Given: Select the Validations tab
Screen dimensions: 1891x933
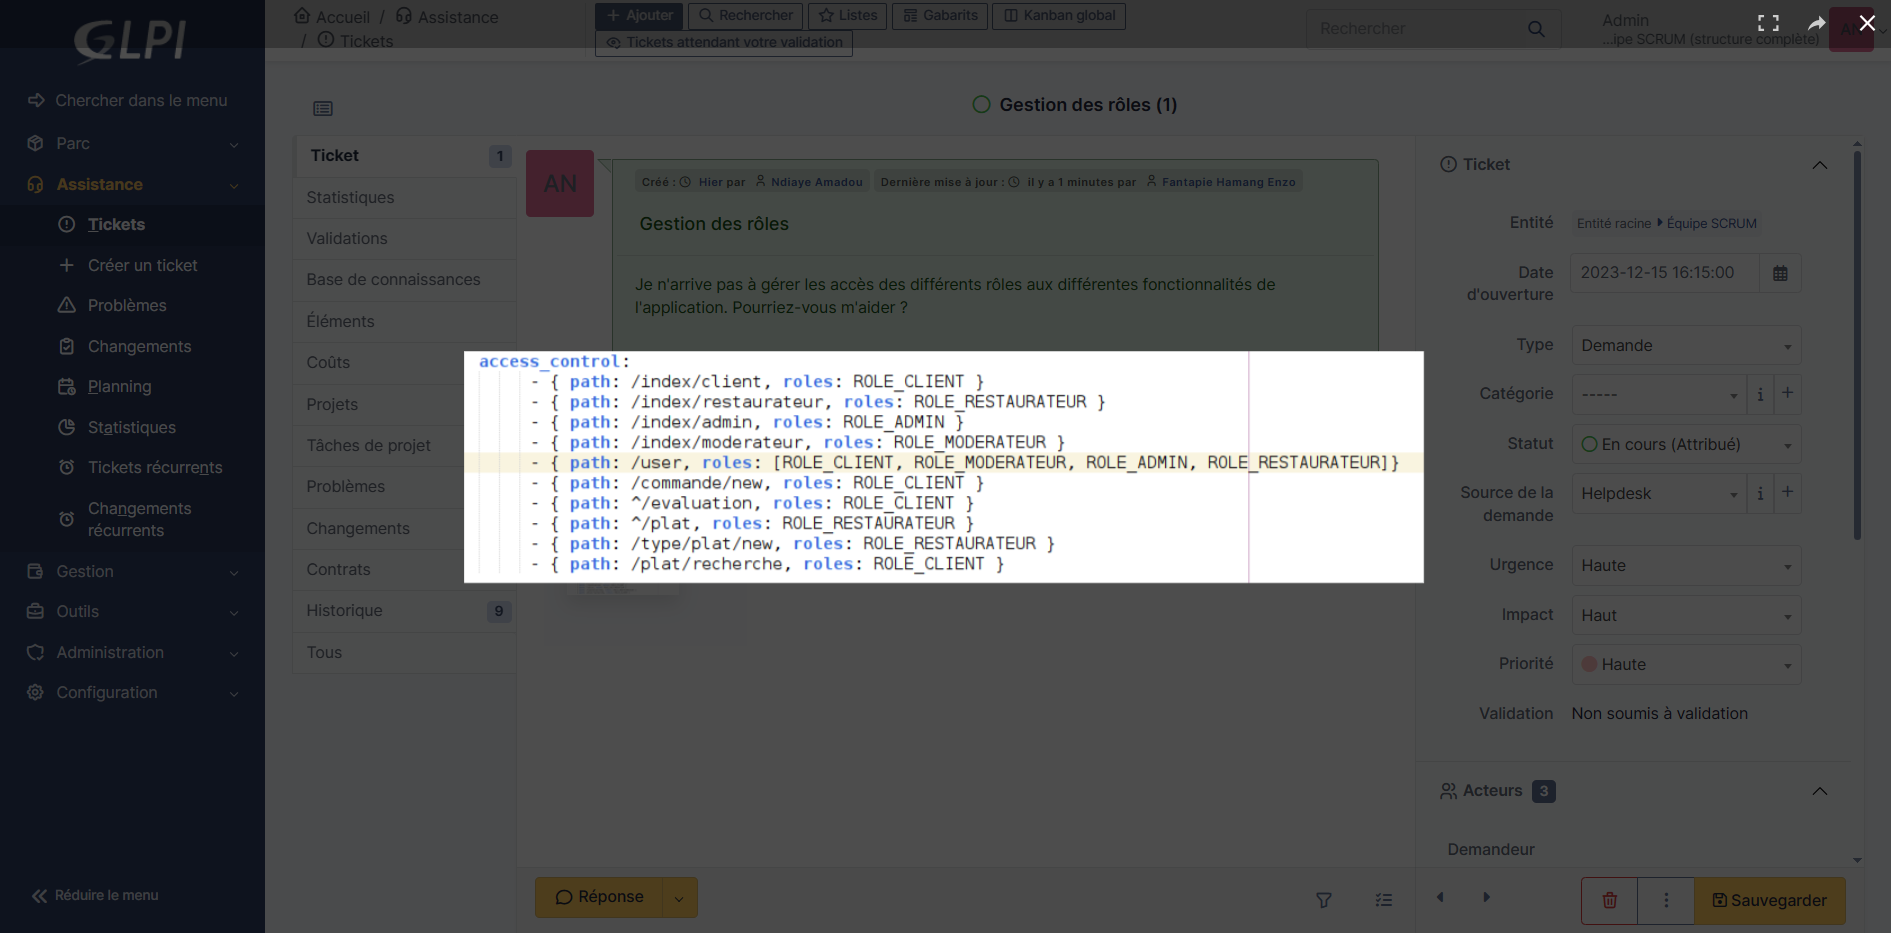Looking at the screenshot, I should pyautogui.click(x=404, y=238).
